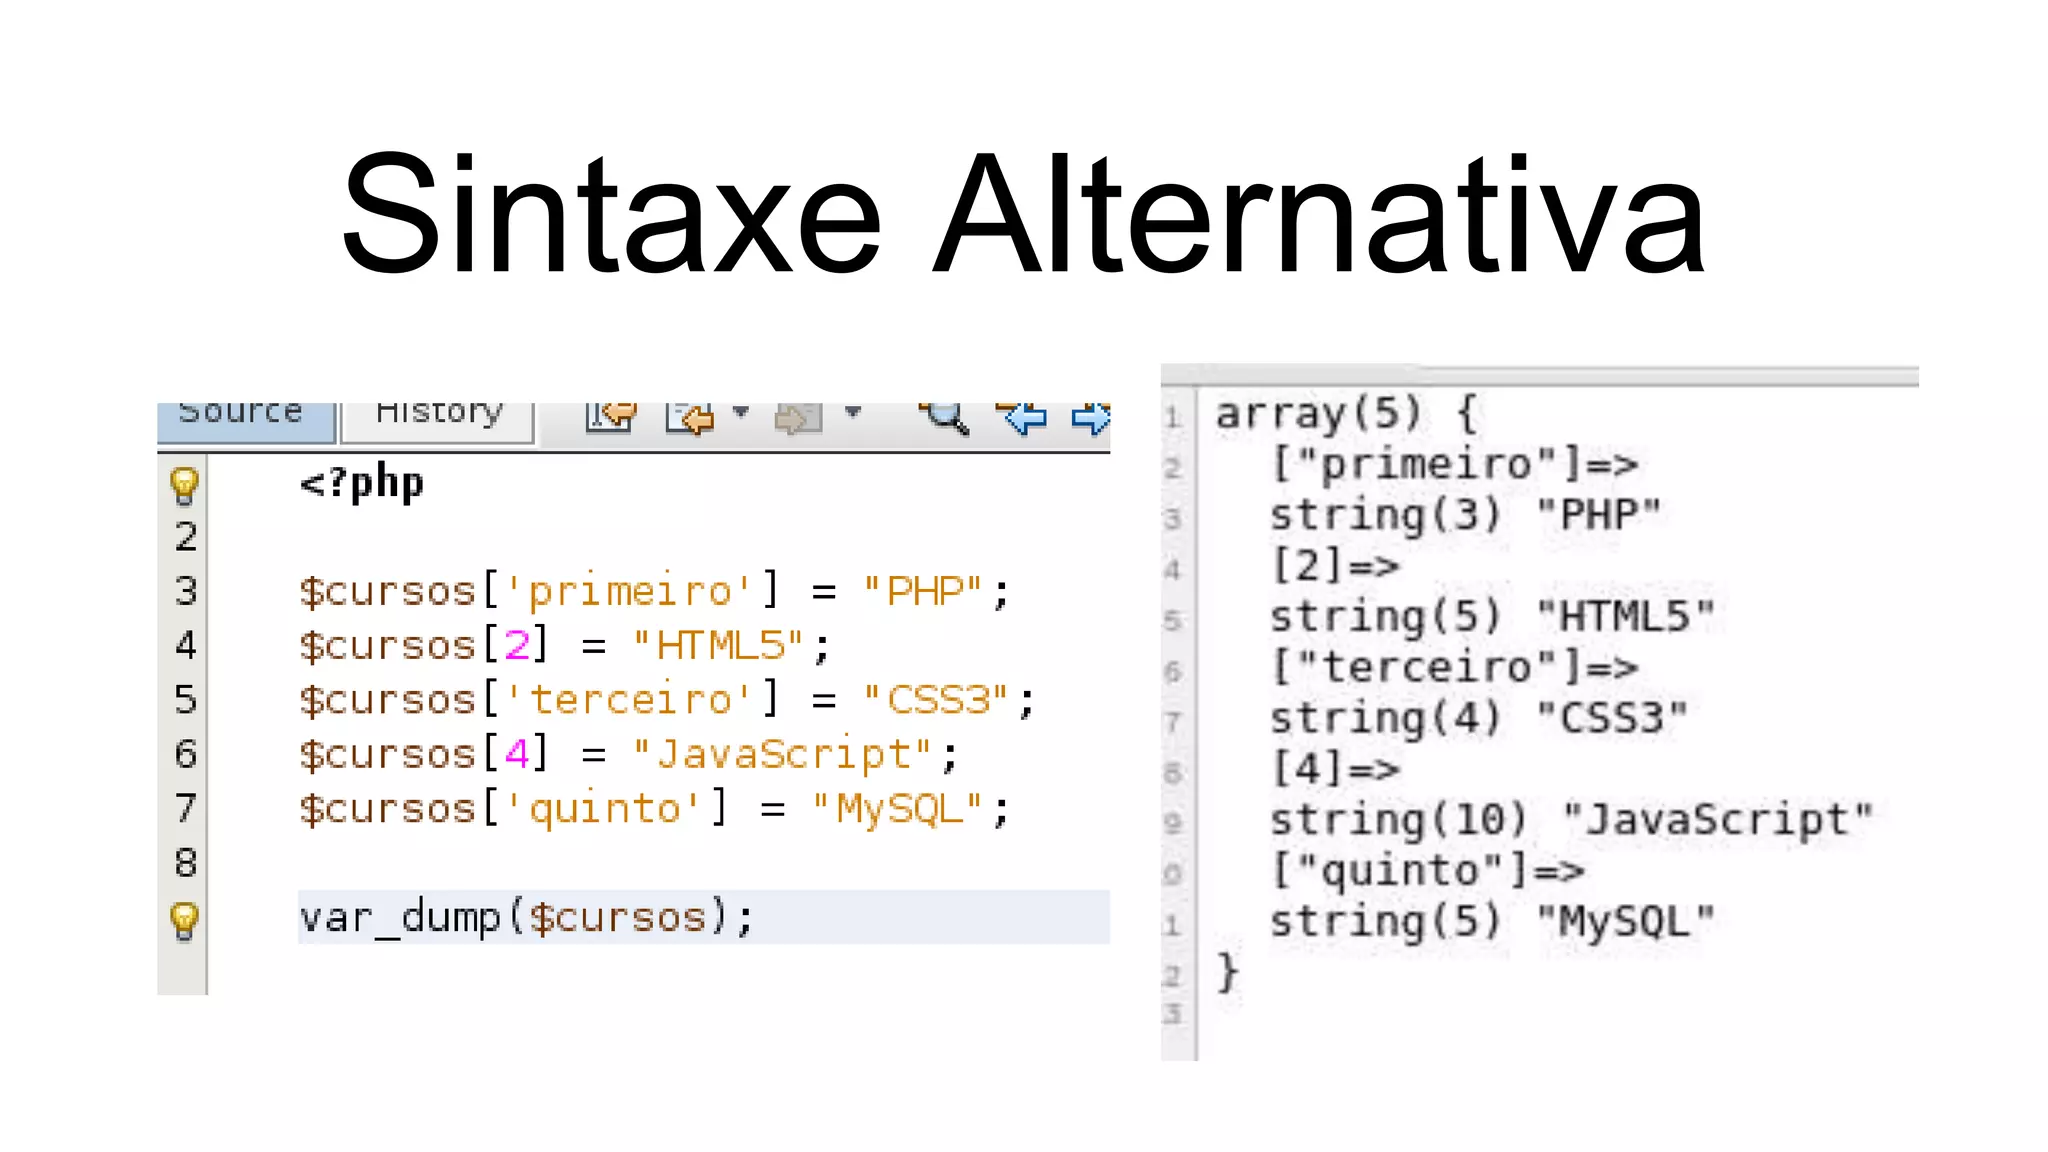Click the Find Previous Occurrence arrow
Viewport: 2048px width, 1152px height.
[x=1022, y=417]
